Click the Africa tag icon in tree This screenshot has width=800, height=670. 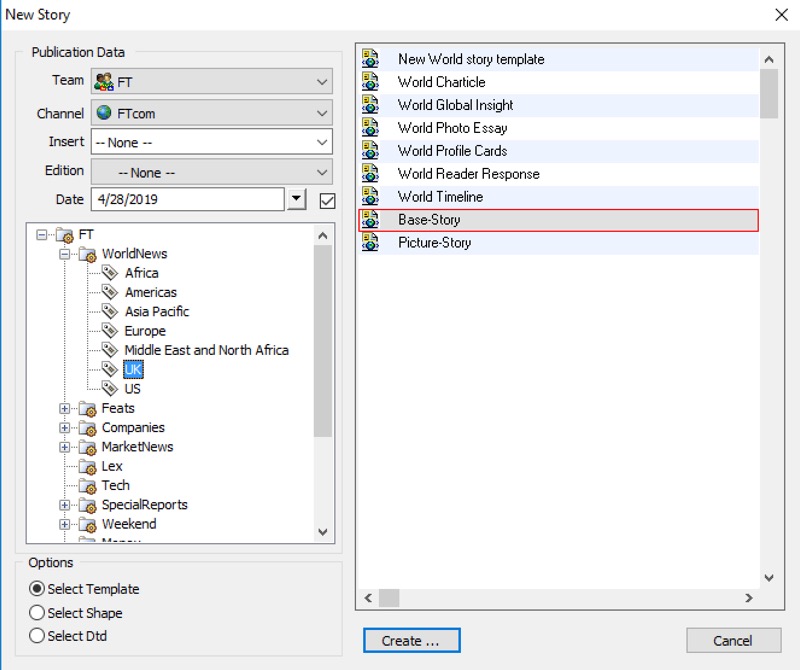tap(111, 273)
